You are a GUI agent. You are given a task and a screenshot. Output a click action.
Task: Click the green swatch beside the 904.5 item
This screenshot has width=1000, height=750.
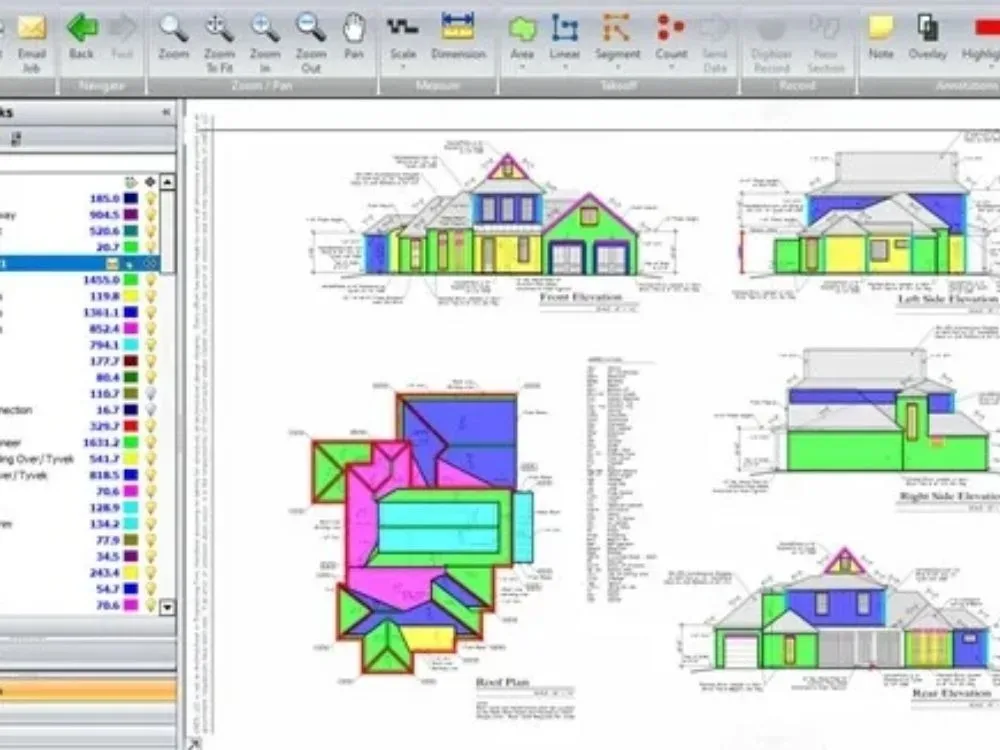pos(130,213)
